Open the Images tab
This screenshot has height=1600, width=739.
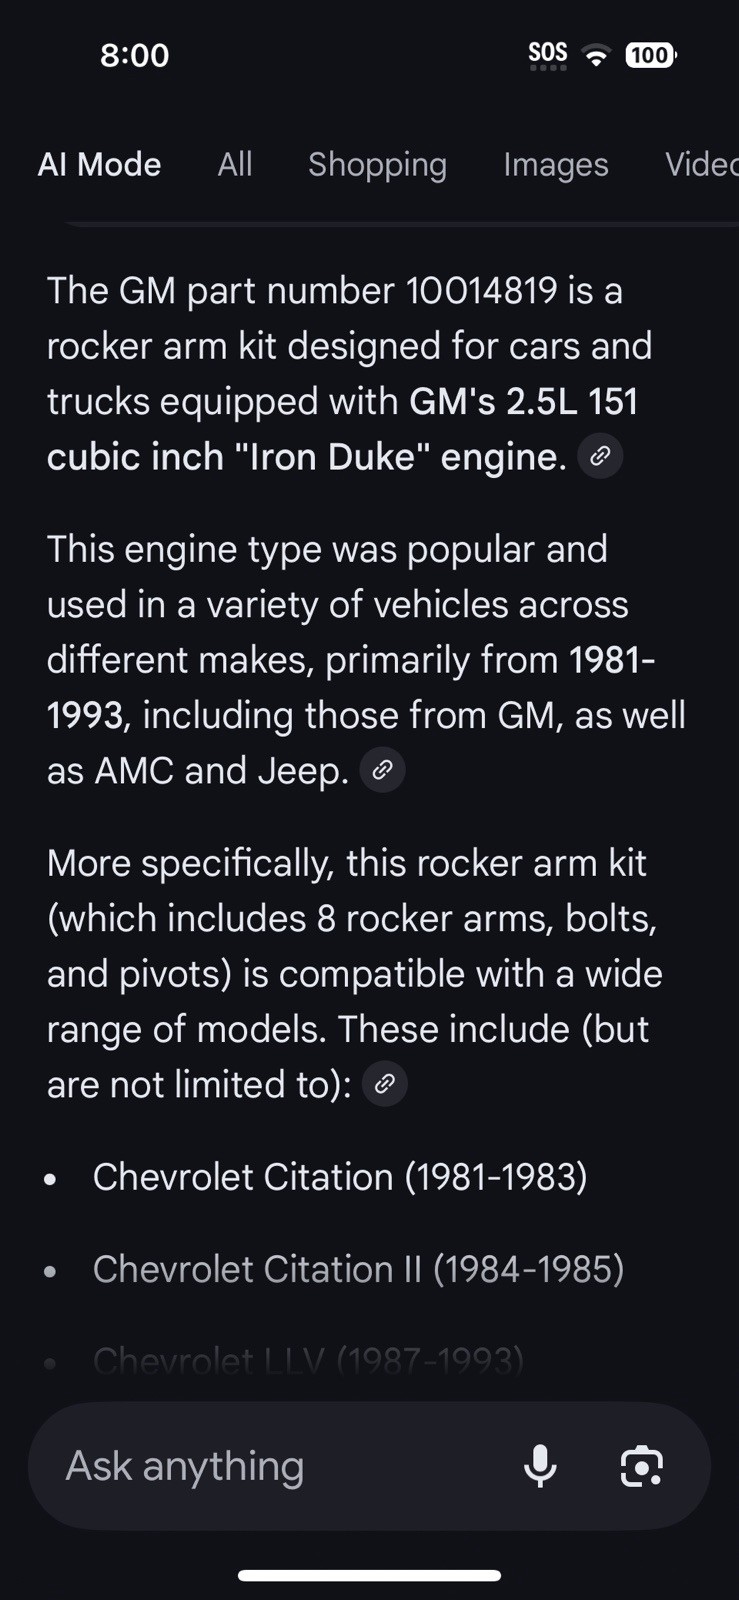pos(556,165)
